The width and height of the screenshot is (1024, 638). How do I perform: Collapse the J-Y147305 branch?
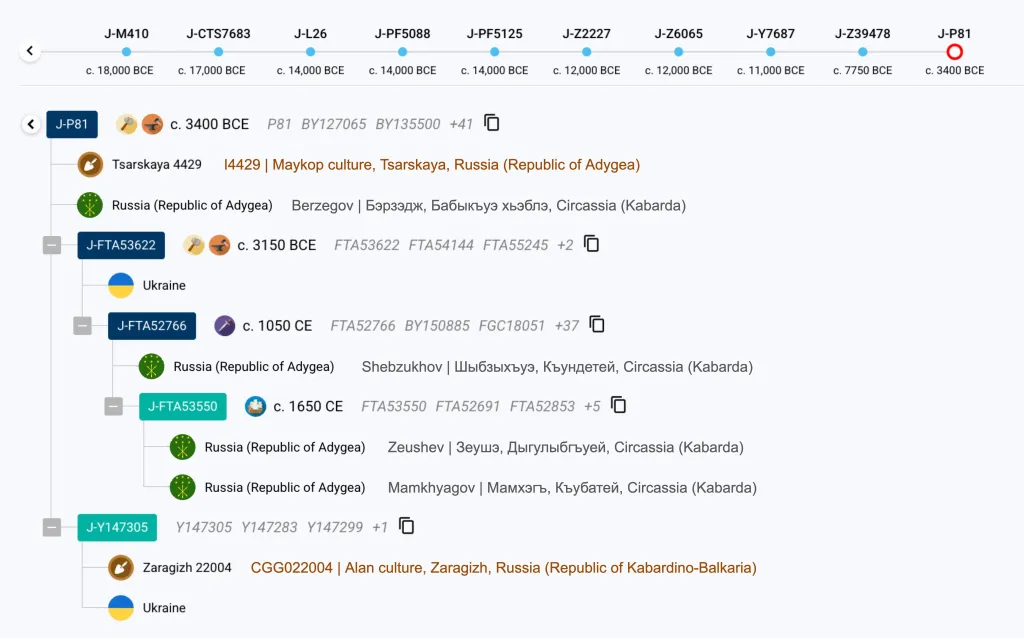(52, 527)
